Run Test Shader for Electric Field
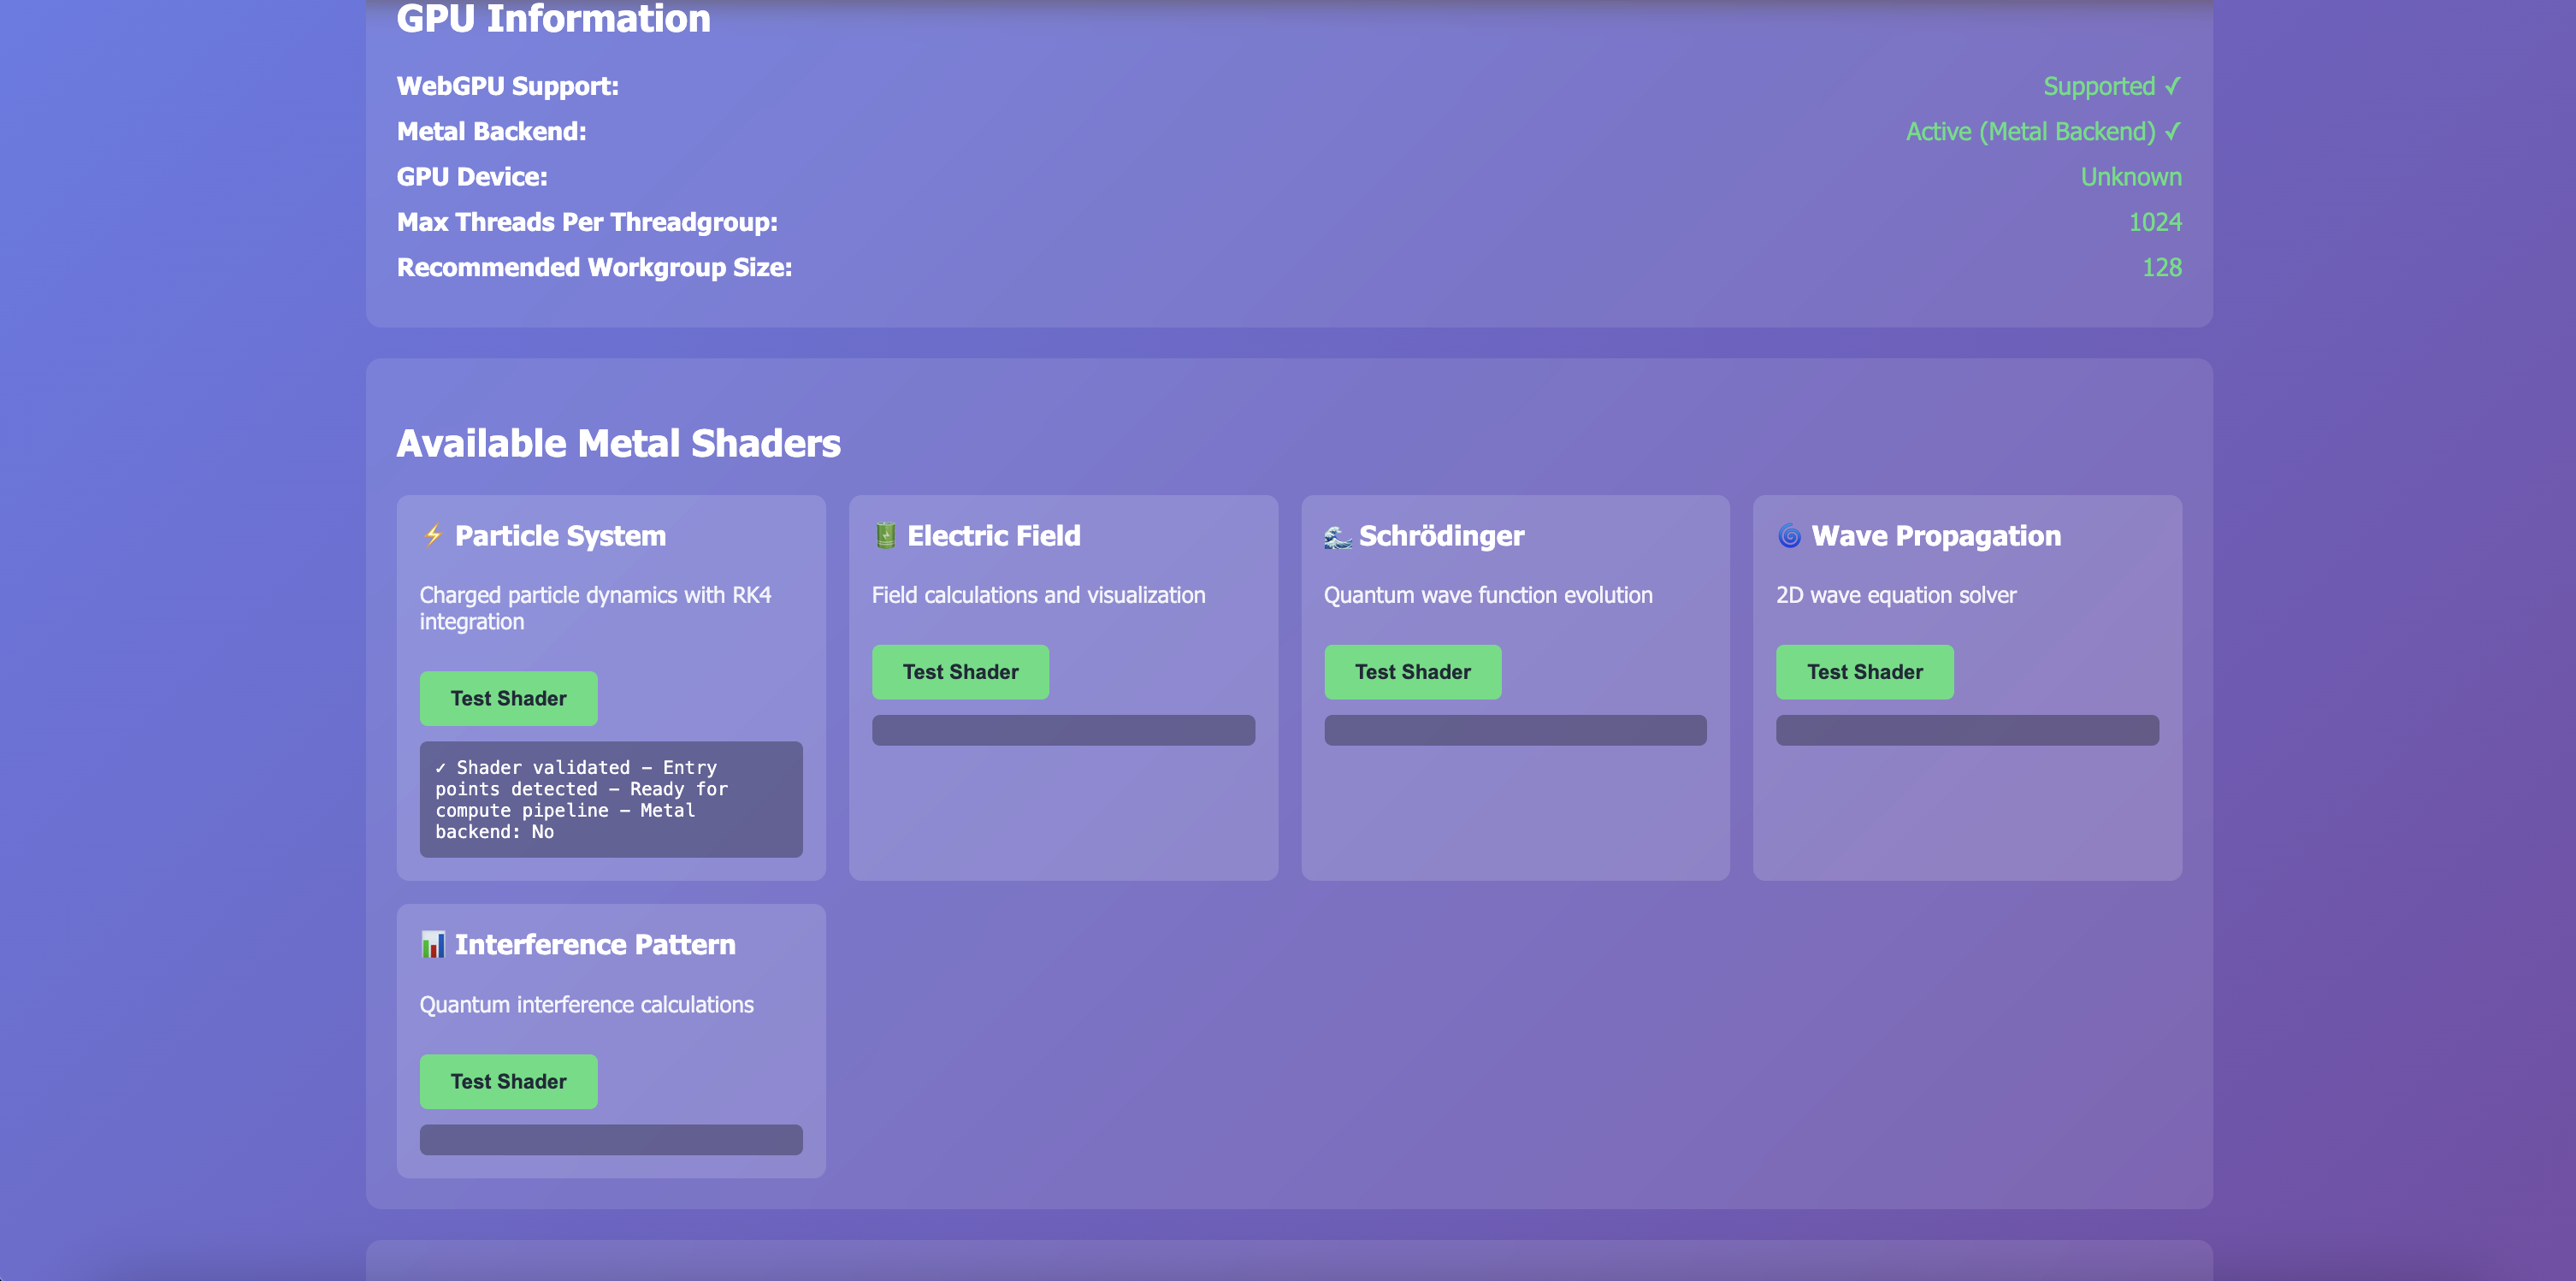Viewport: 2576px width, 1281px height. coord(960,672)
